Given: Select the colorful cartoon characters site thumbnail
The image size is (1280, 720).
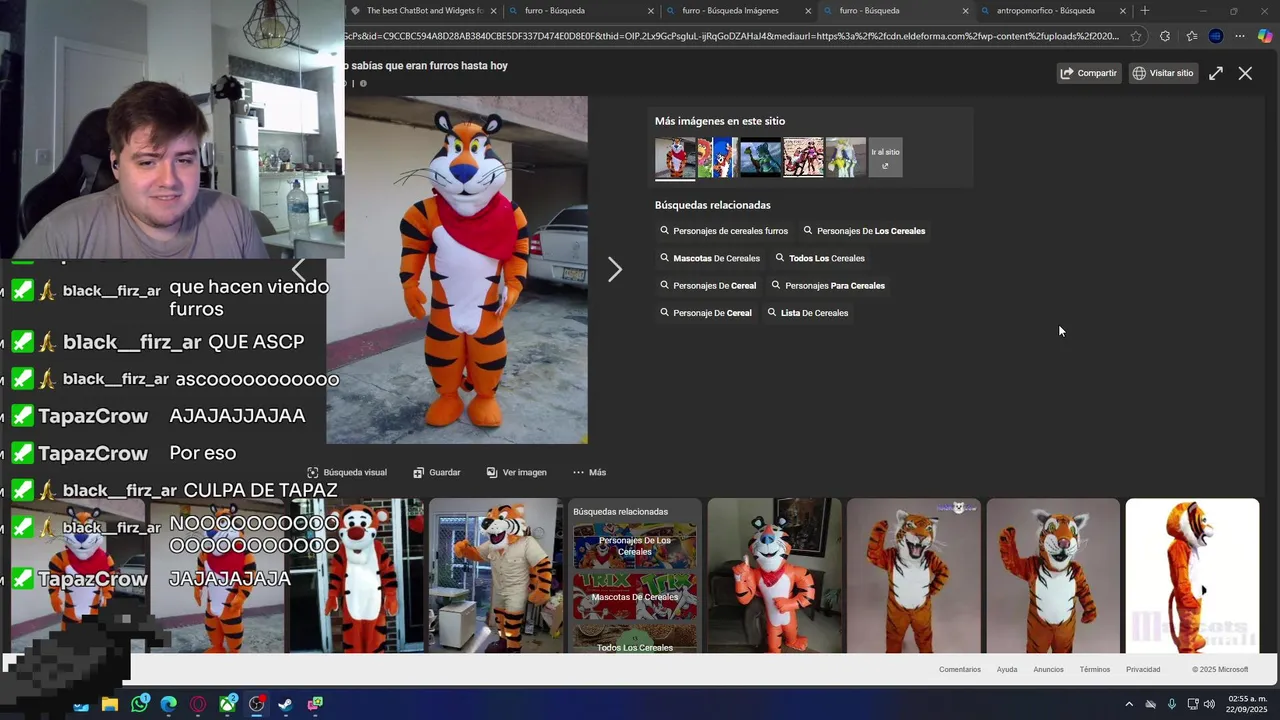Looking at the screenshot, I should pos(717,158).
